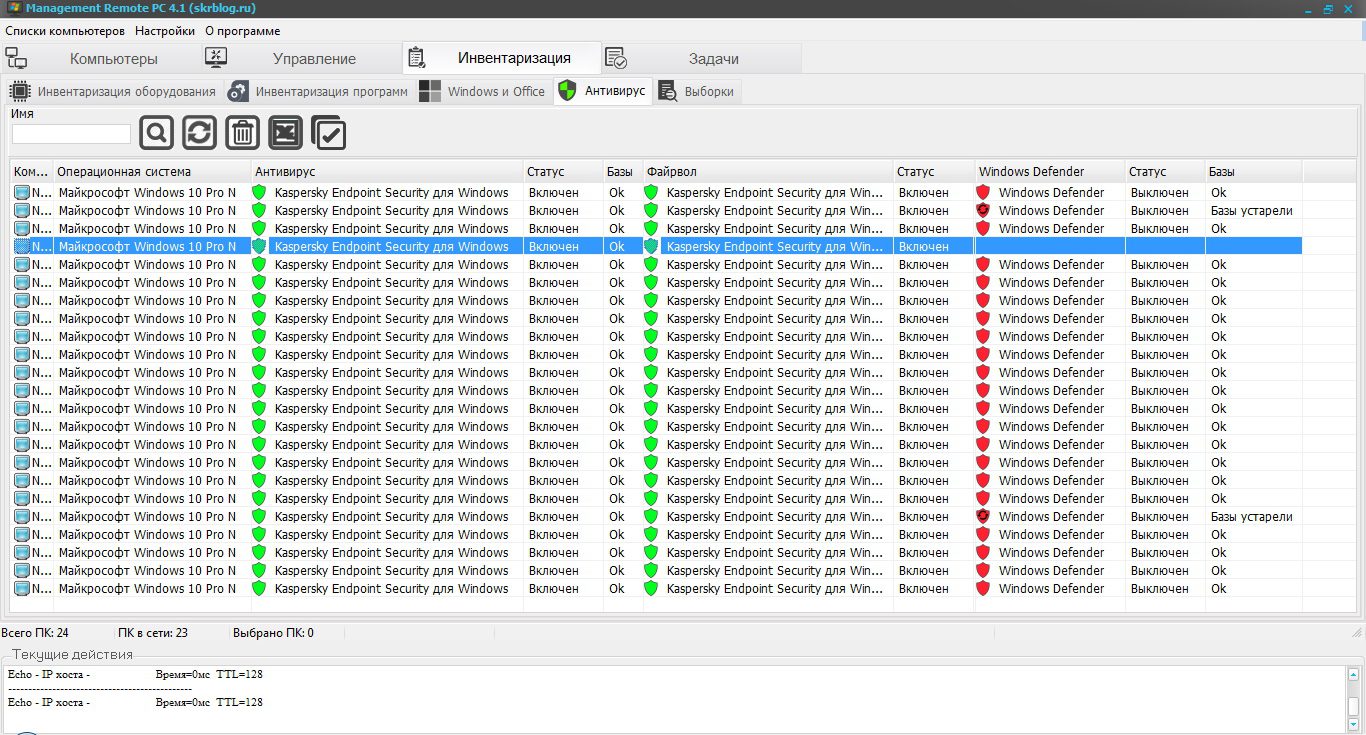Click the status bar resize grip
Screen dimensions: 1366x735
pos(1357,633)
